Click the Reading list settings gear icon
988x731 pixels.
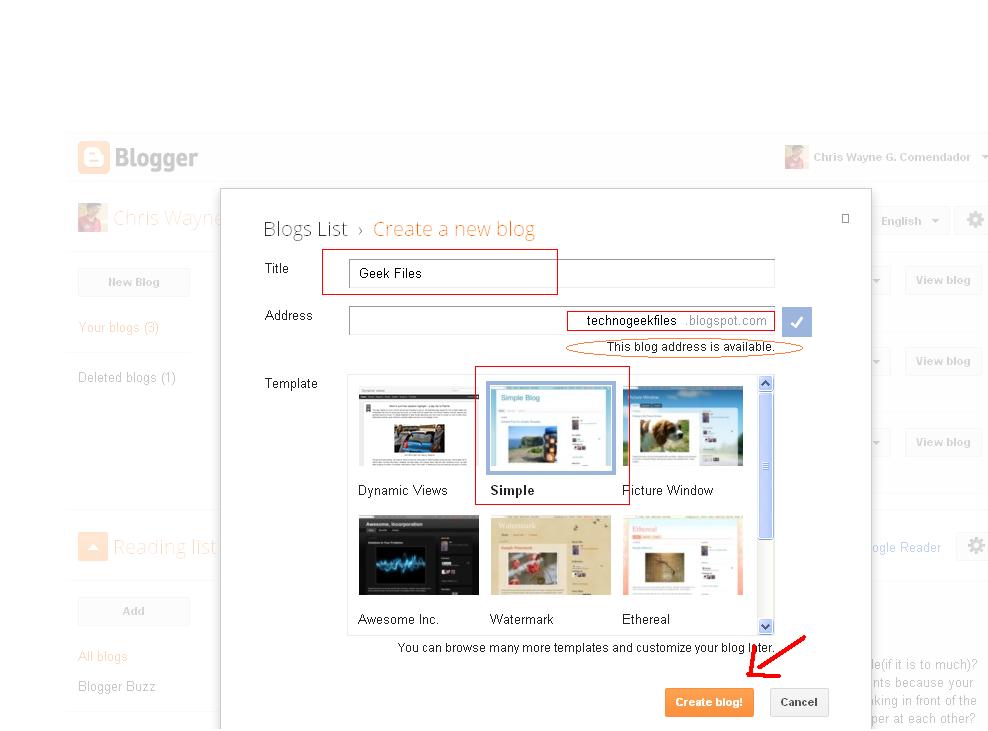[x=975, y=546]
